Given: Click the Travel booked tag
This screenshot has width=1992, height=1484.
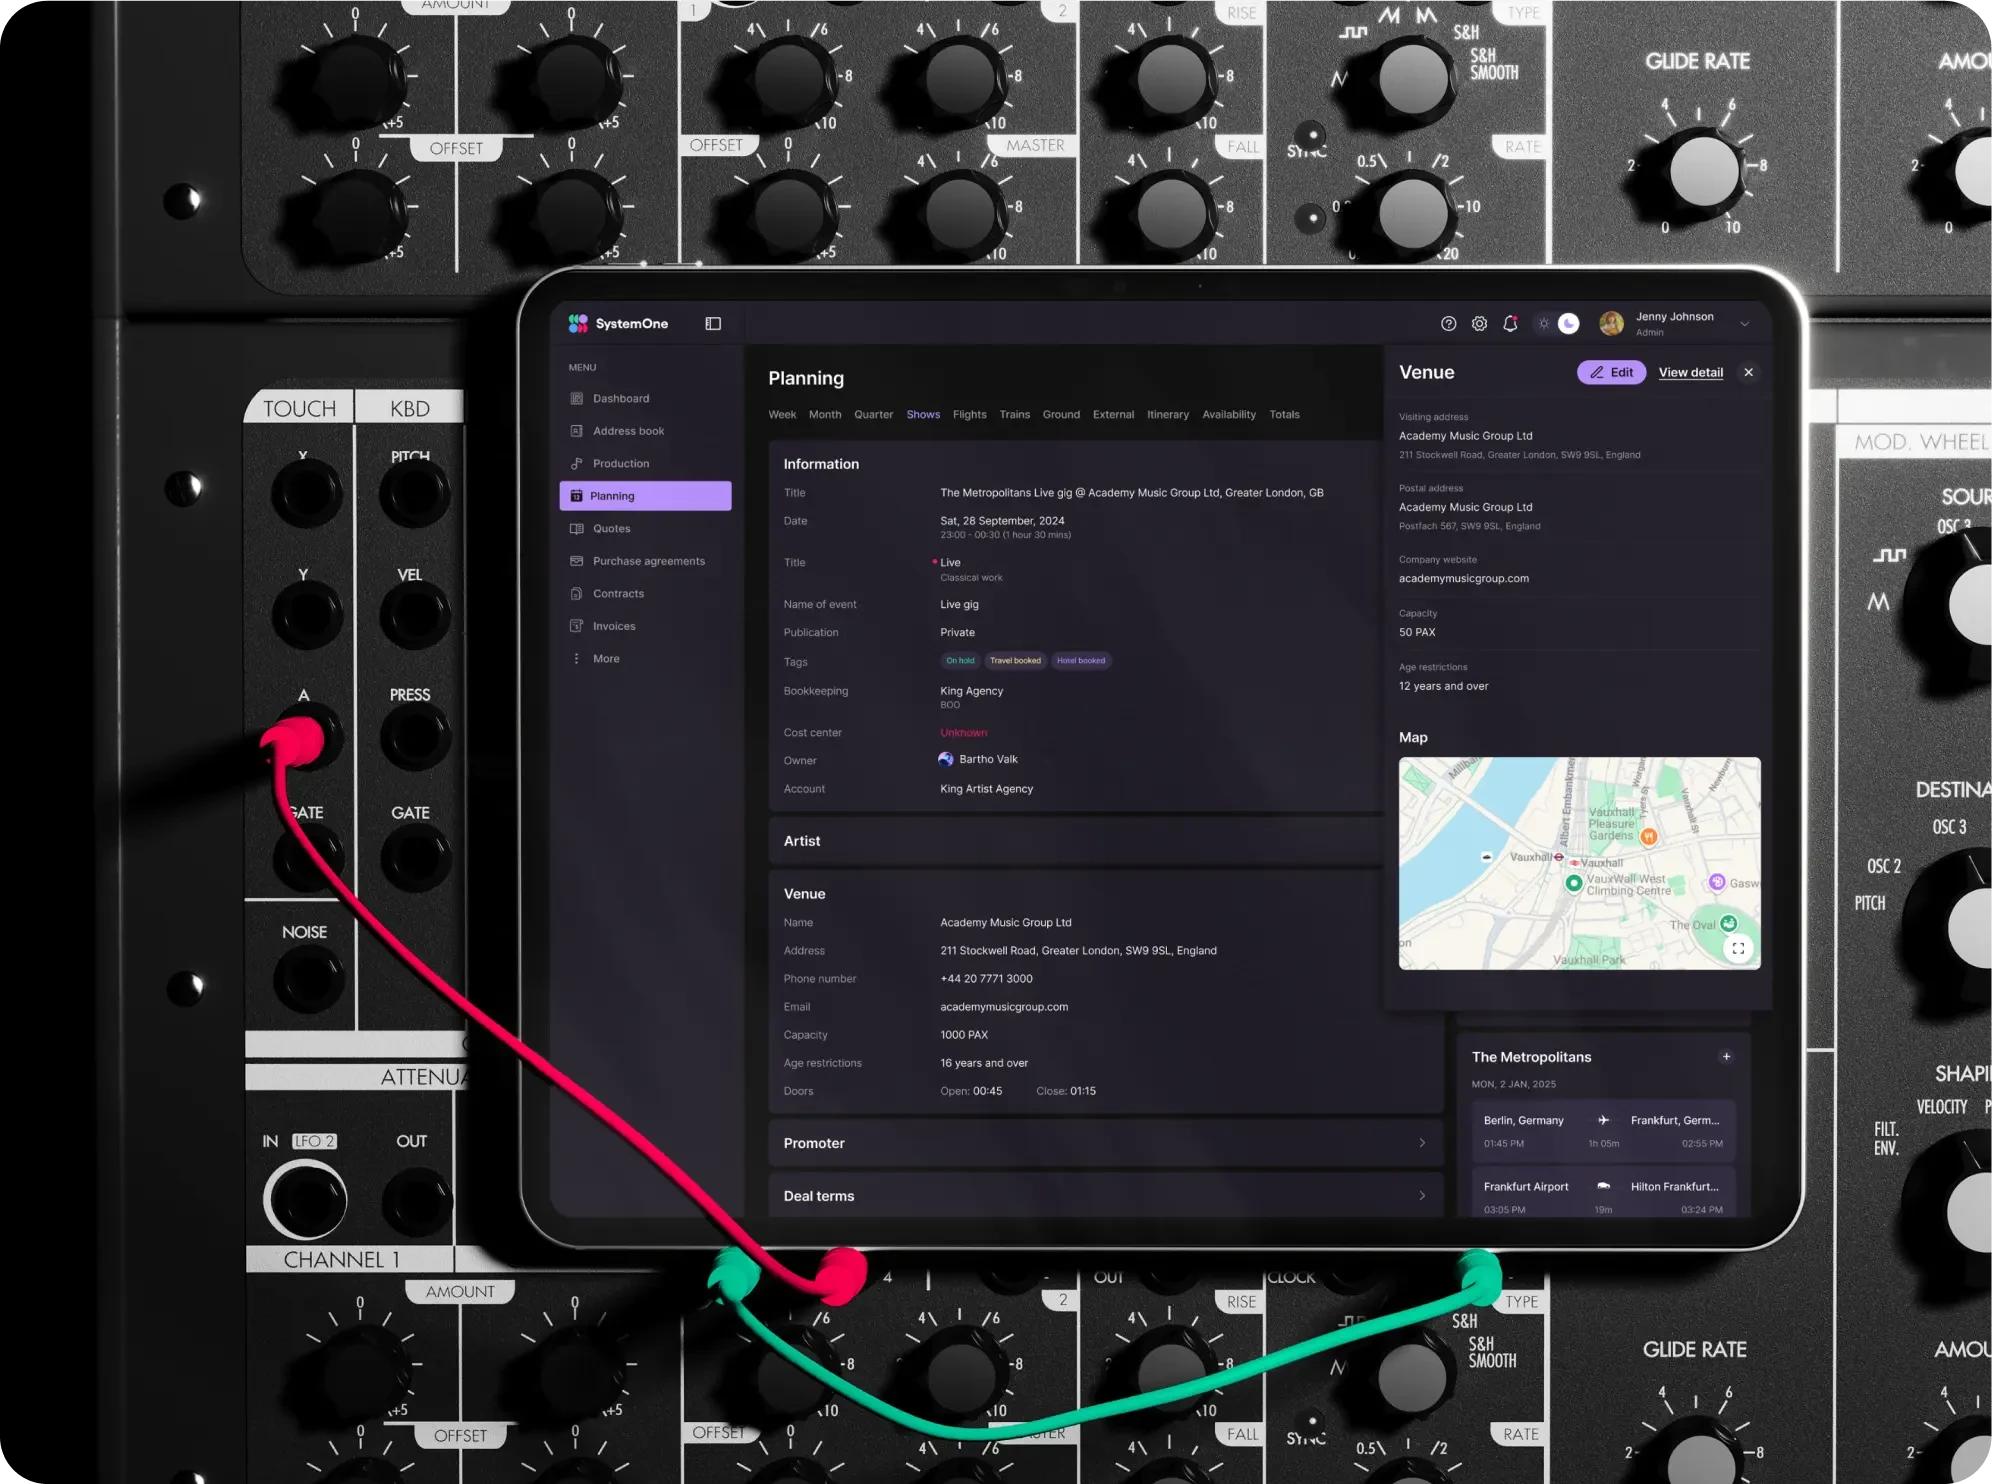Looking at the screenshot, I should [1015, 661].
